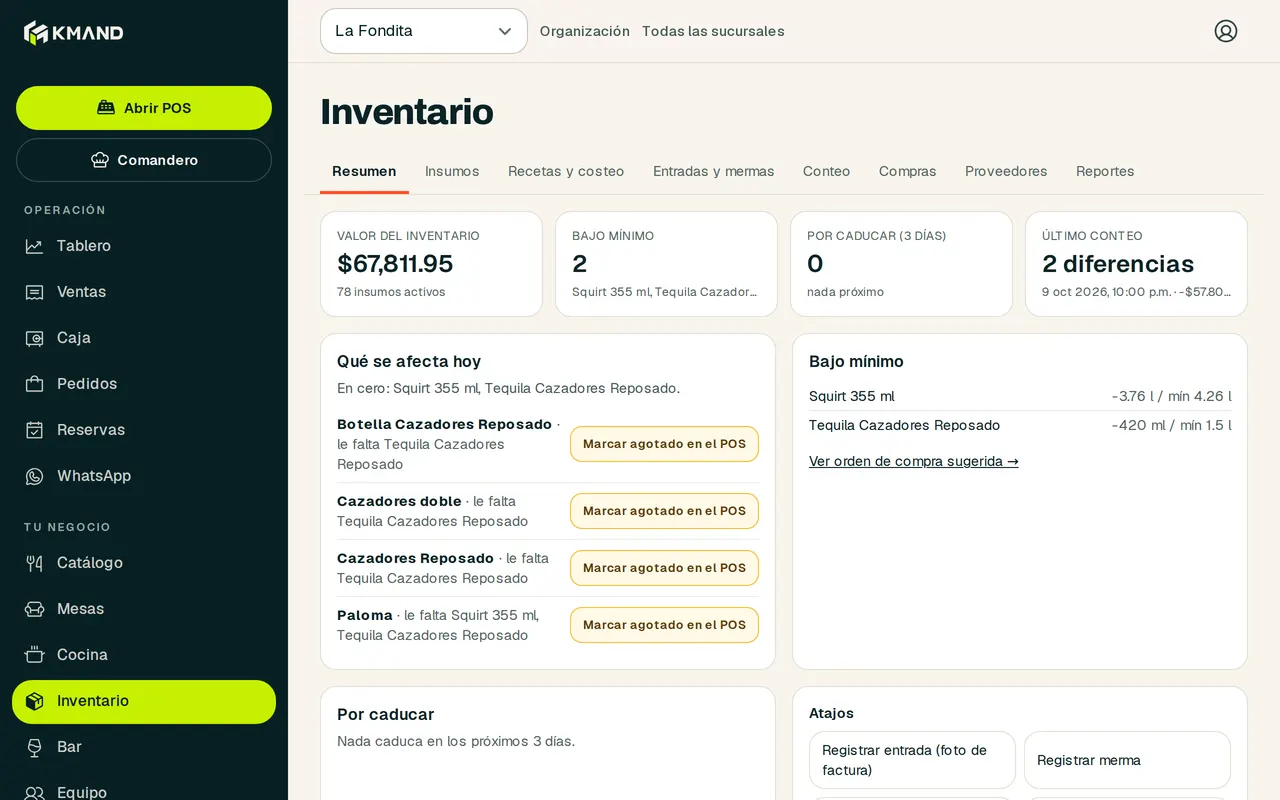
Task: Click the KMAND logo
Action: [x=74, y=33]
